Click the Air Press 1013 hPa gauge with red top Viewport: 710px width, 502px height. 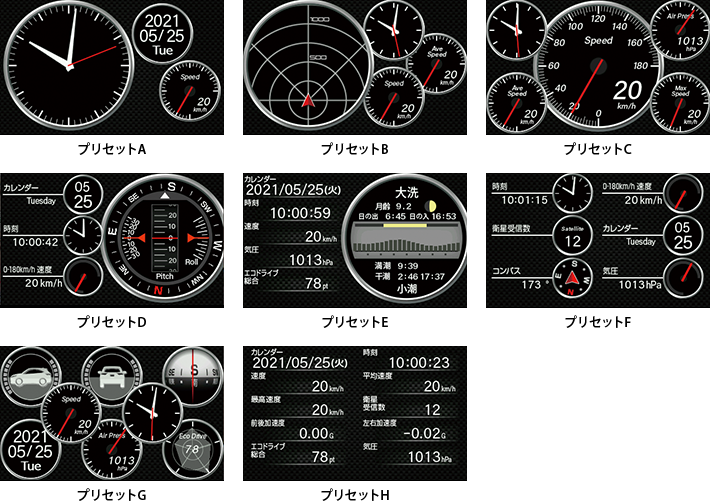tap(678, 35)
